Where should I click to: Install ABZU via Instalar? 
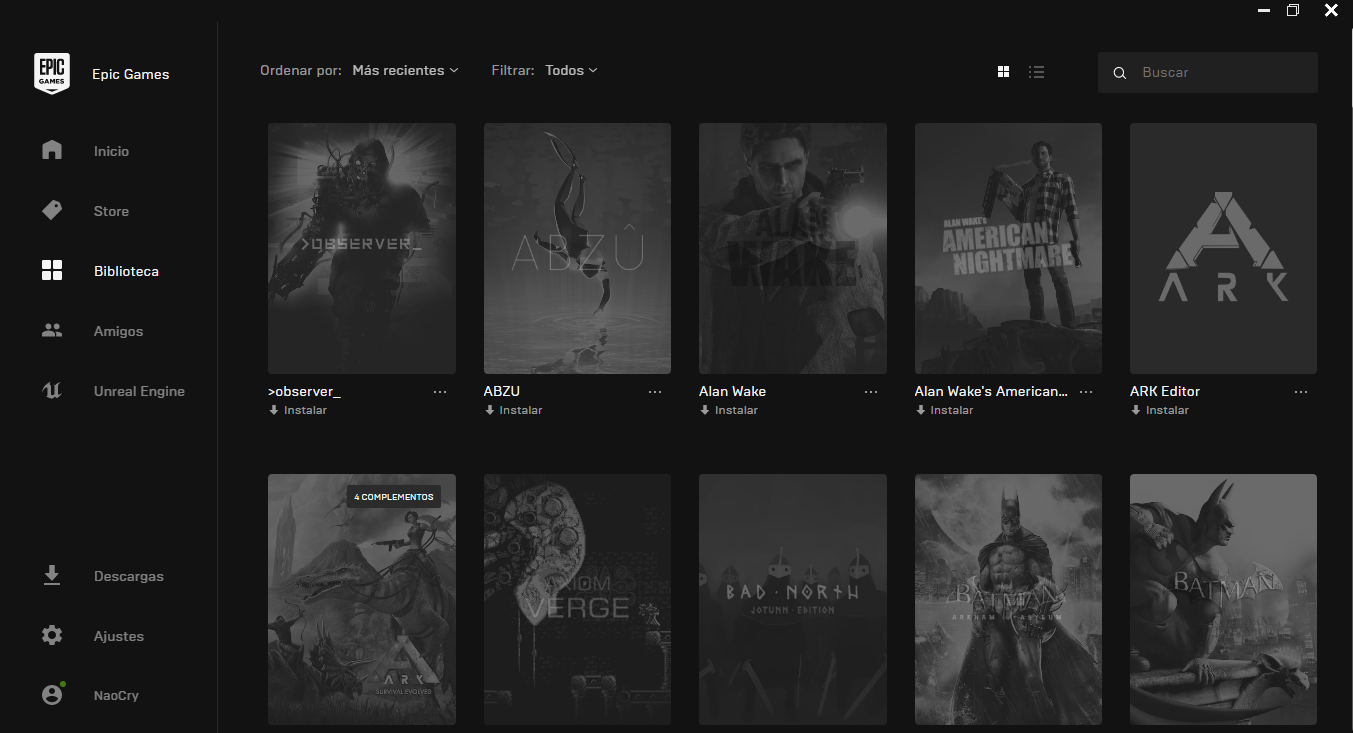[x=513, y=410]
